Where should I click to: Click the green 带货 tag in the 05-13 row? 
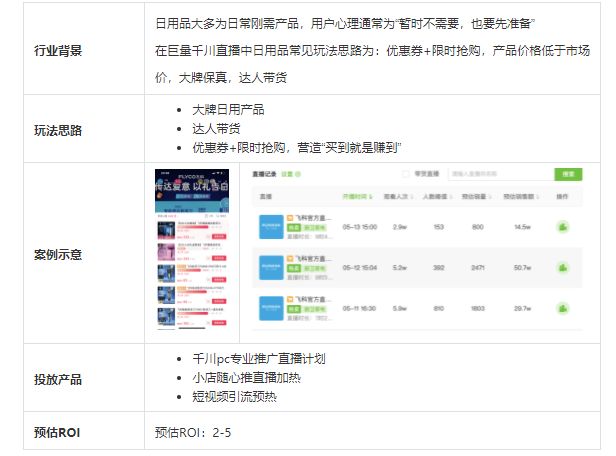click(x=294, y=227)
